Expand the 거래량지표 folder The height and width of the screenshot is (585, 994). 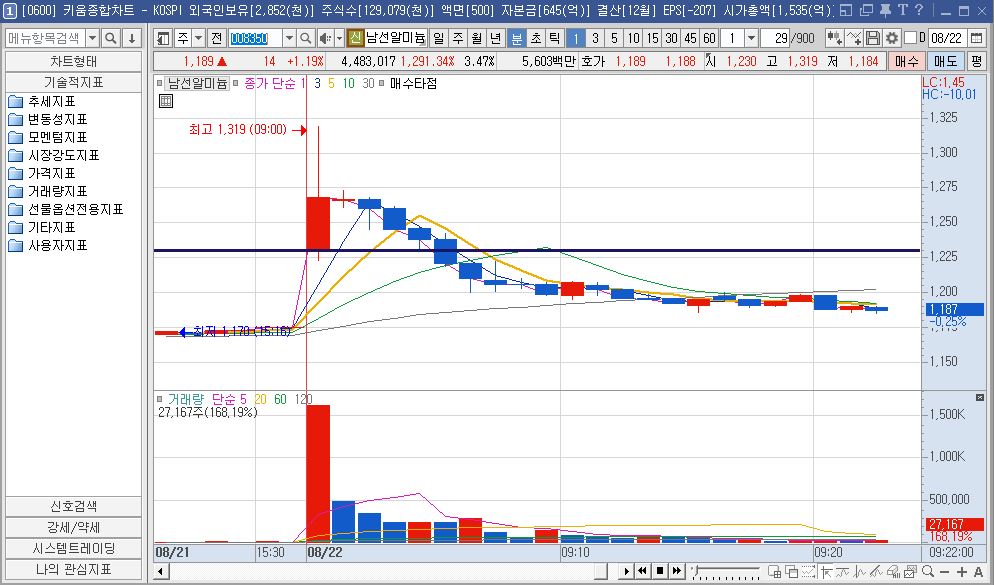[48, 191]
